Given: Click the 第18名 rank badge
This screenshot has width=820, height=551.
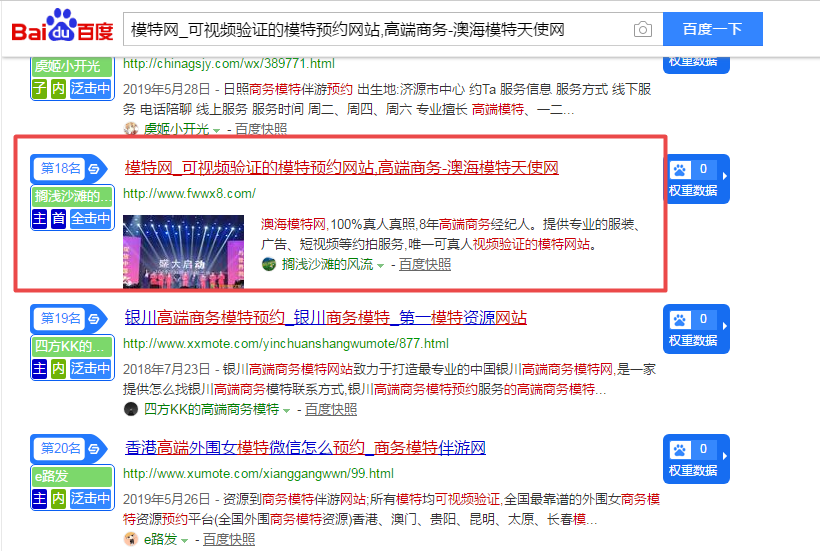Looking at the screenshot, I should point(61,168).
